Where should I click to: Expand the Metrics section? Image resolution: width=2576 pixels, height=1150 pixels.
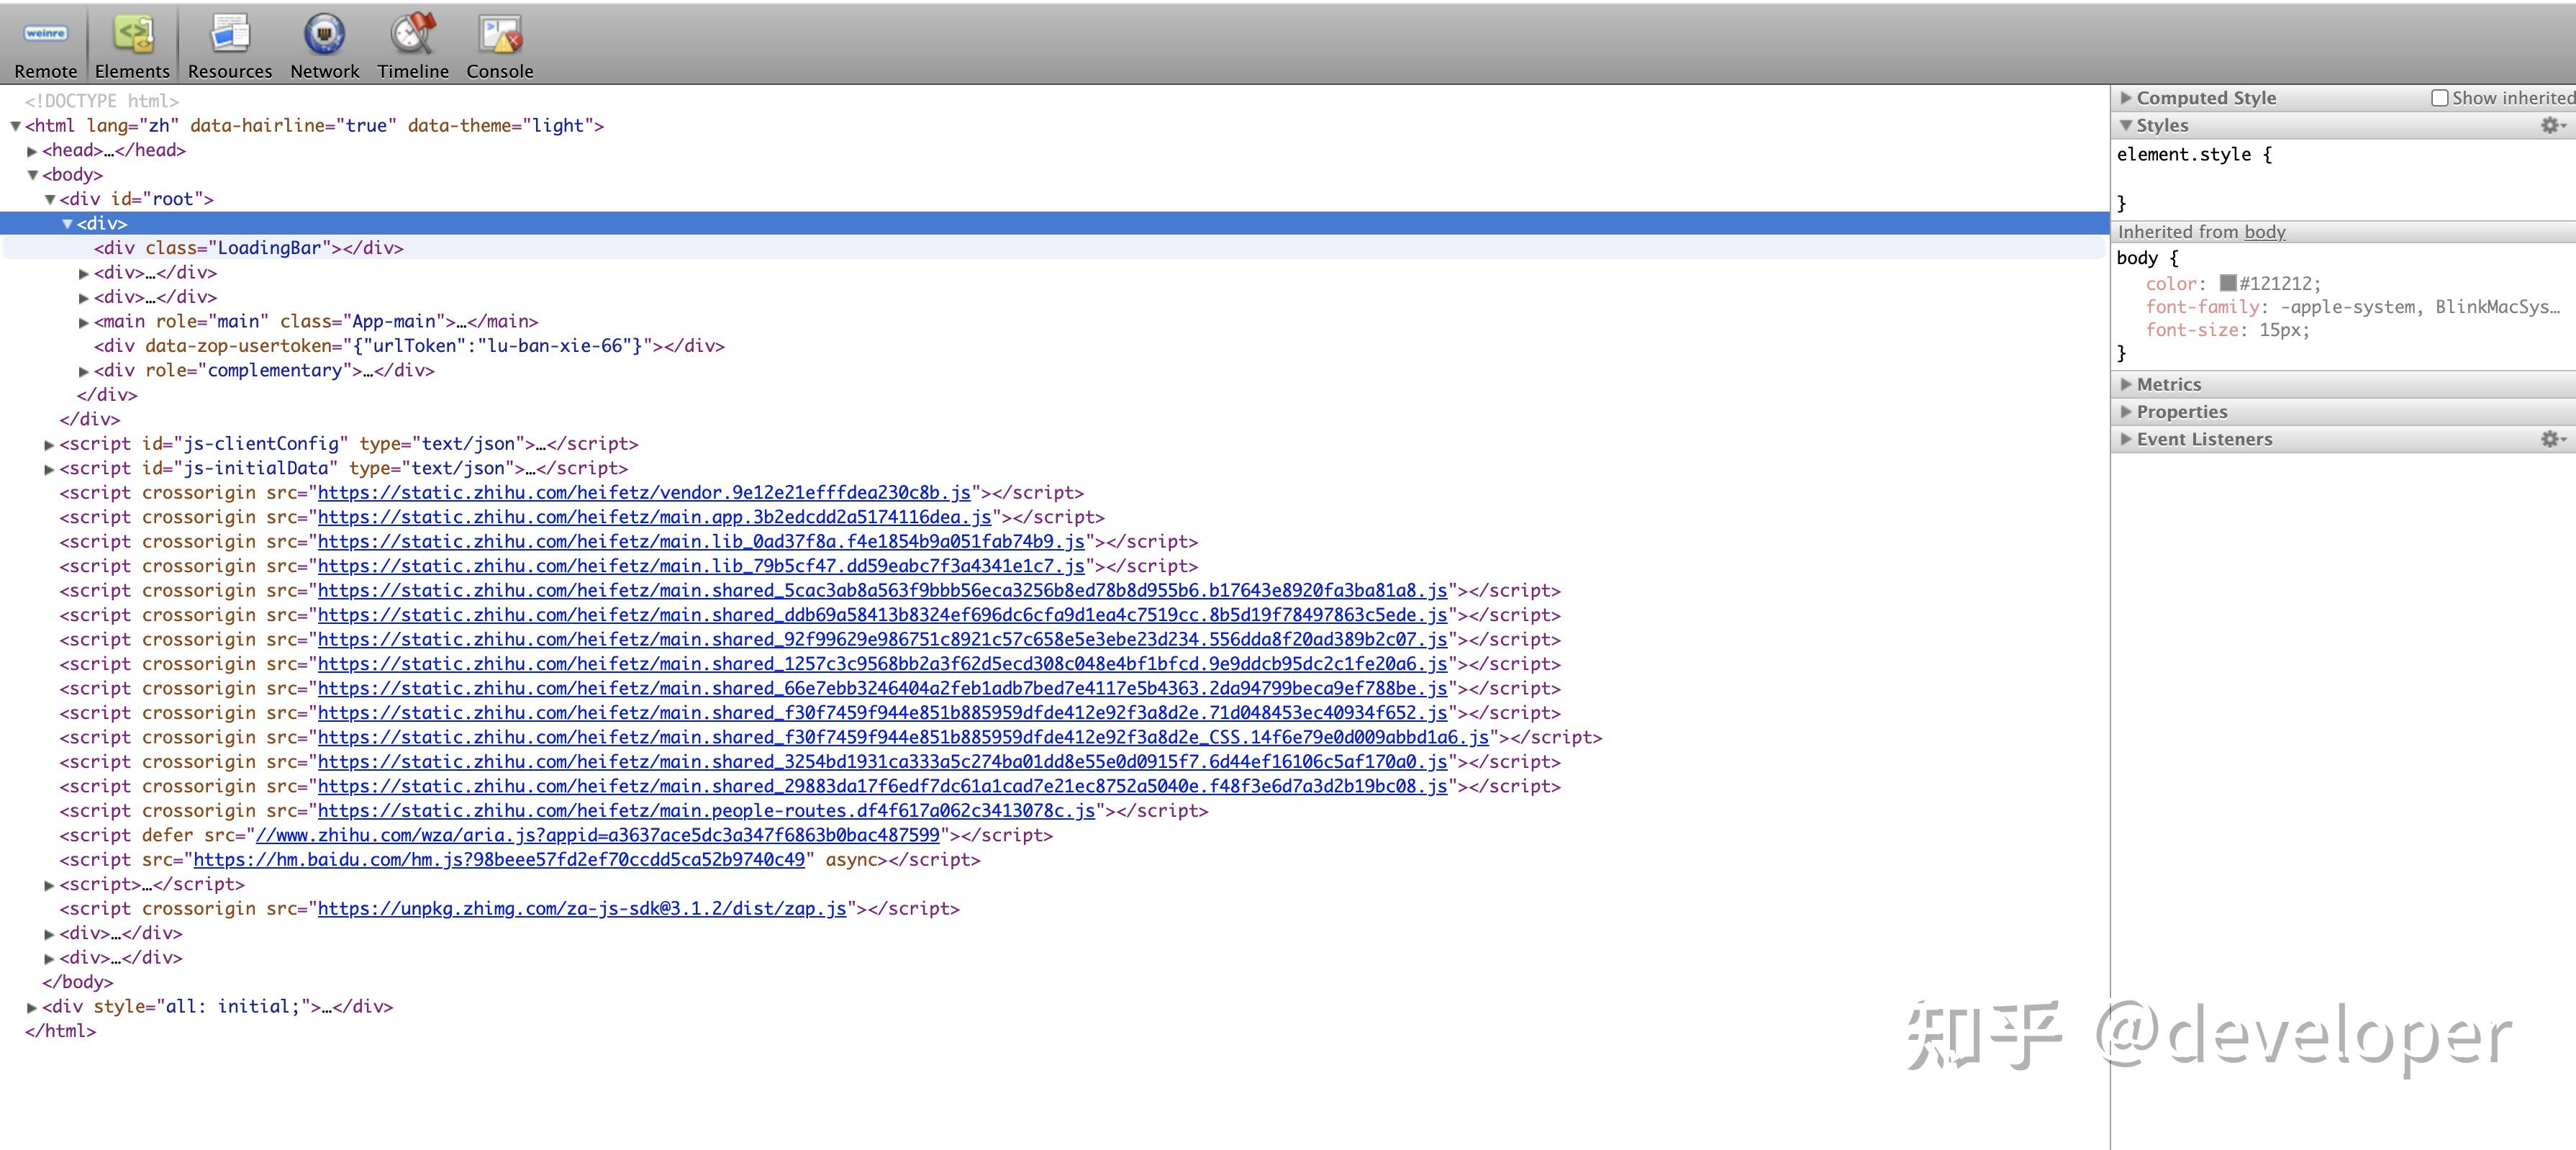coord(2126,384)
